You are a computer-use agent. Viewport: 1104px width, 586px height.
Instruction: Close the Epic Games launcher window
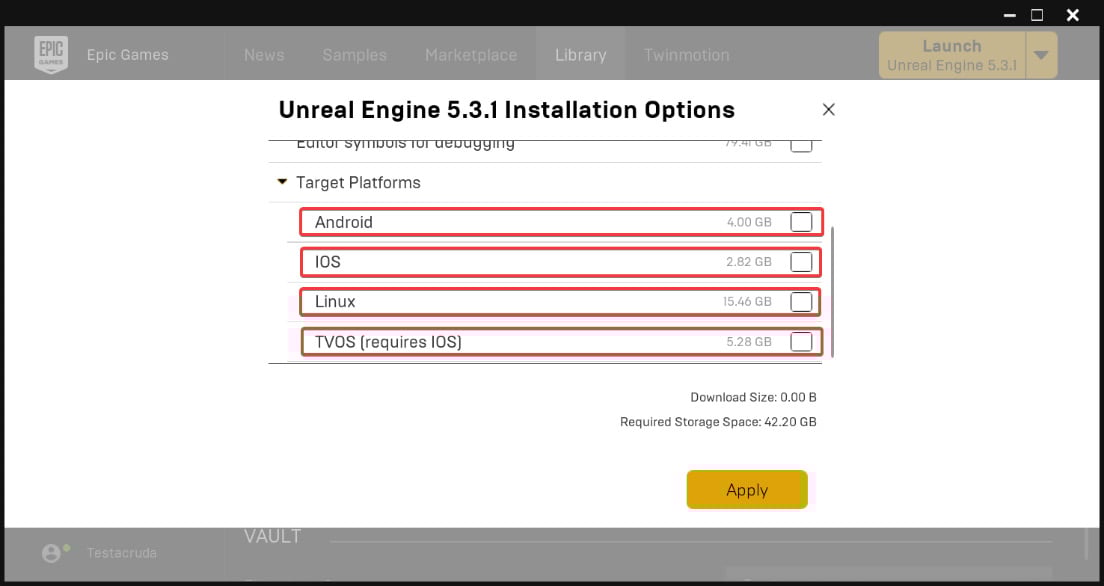pyautogui.click(x=1072, y=15)
